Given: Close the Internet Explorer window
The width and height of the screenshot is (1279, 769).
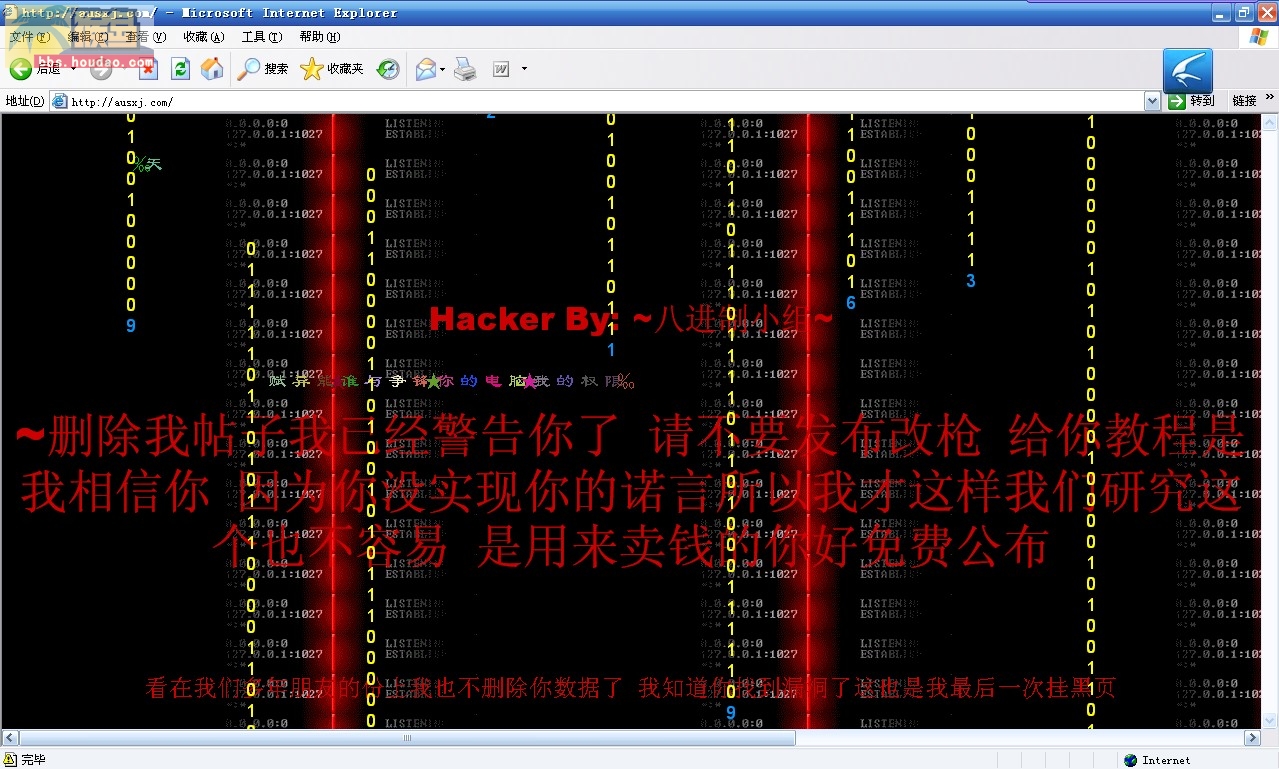Looking at the screenshot, I should tap(1266, 13).
